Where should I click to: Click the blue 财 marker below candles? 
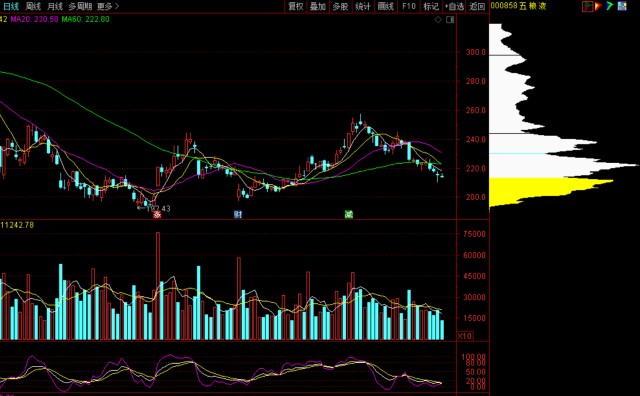(x=238, y=214)
